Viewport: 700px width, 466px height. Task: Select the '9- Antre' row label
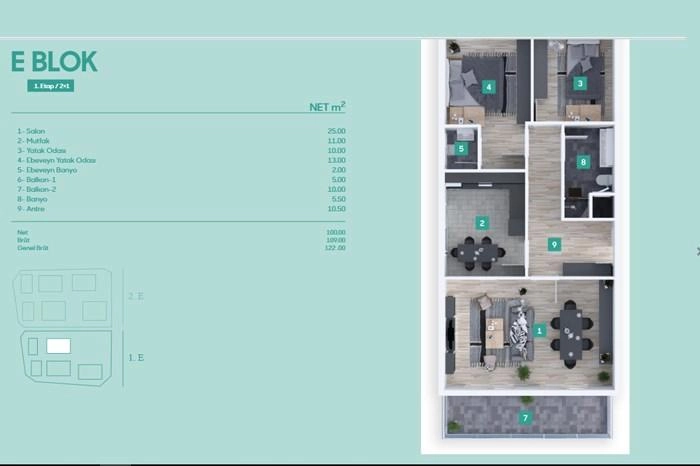tap(31, 209)
